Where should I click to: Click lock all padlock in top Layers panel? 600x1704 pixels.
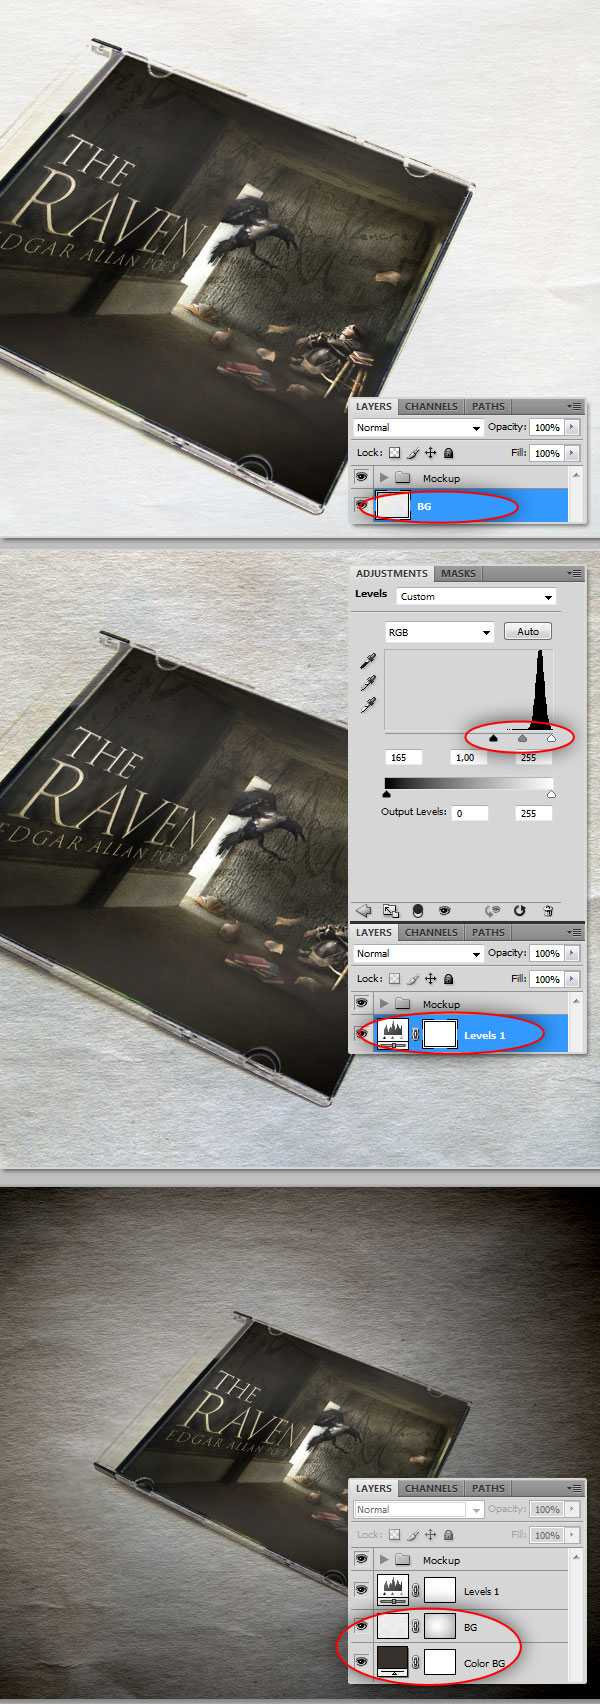(449, 453)
